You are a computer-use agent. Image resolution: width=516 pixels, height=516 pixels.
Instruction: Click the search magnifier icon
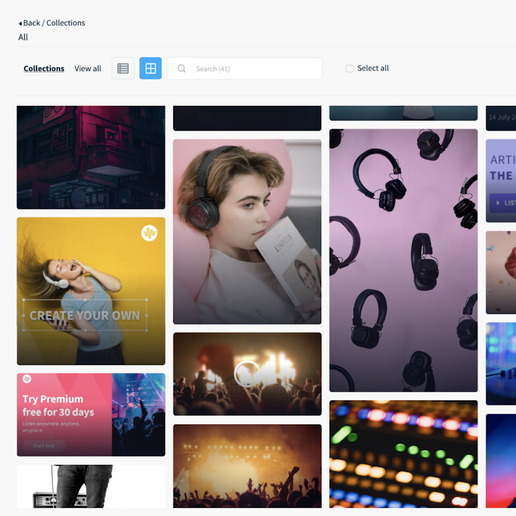(181, 69)
